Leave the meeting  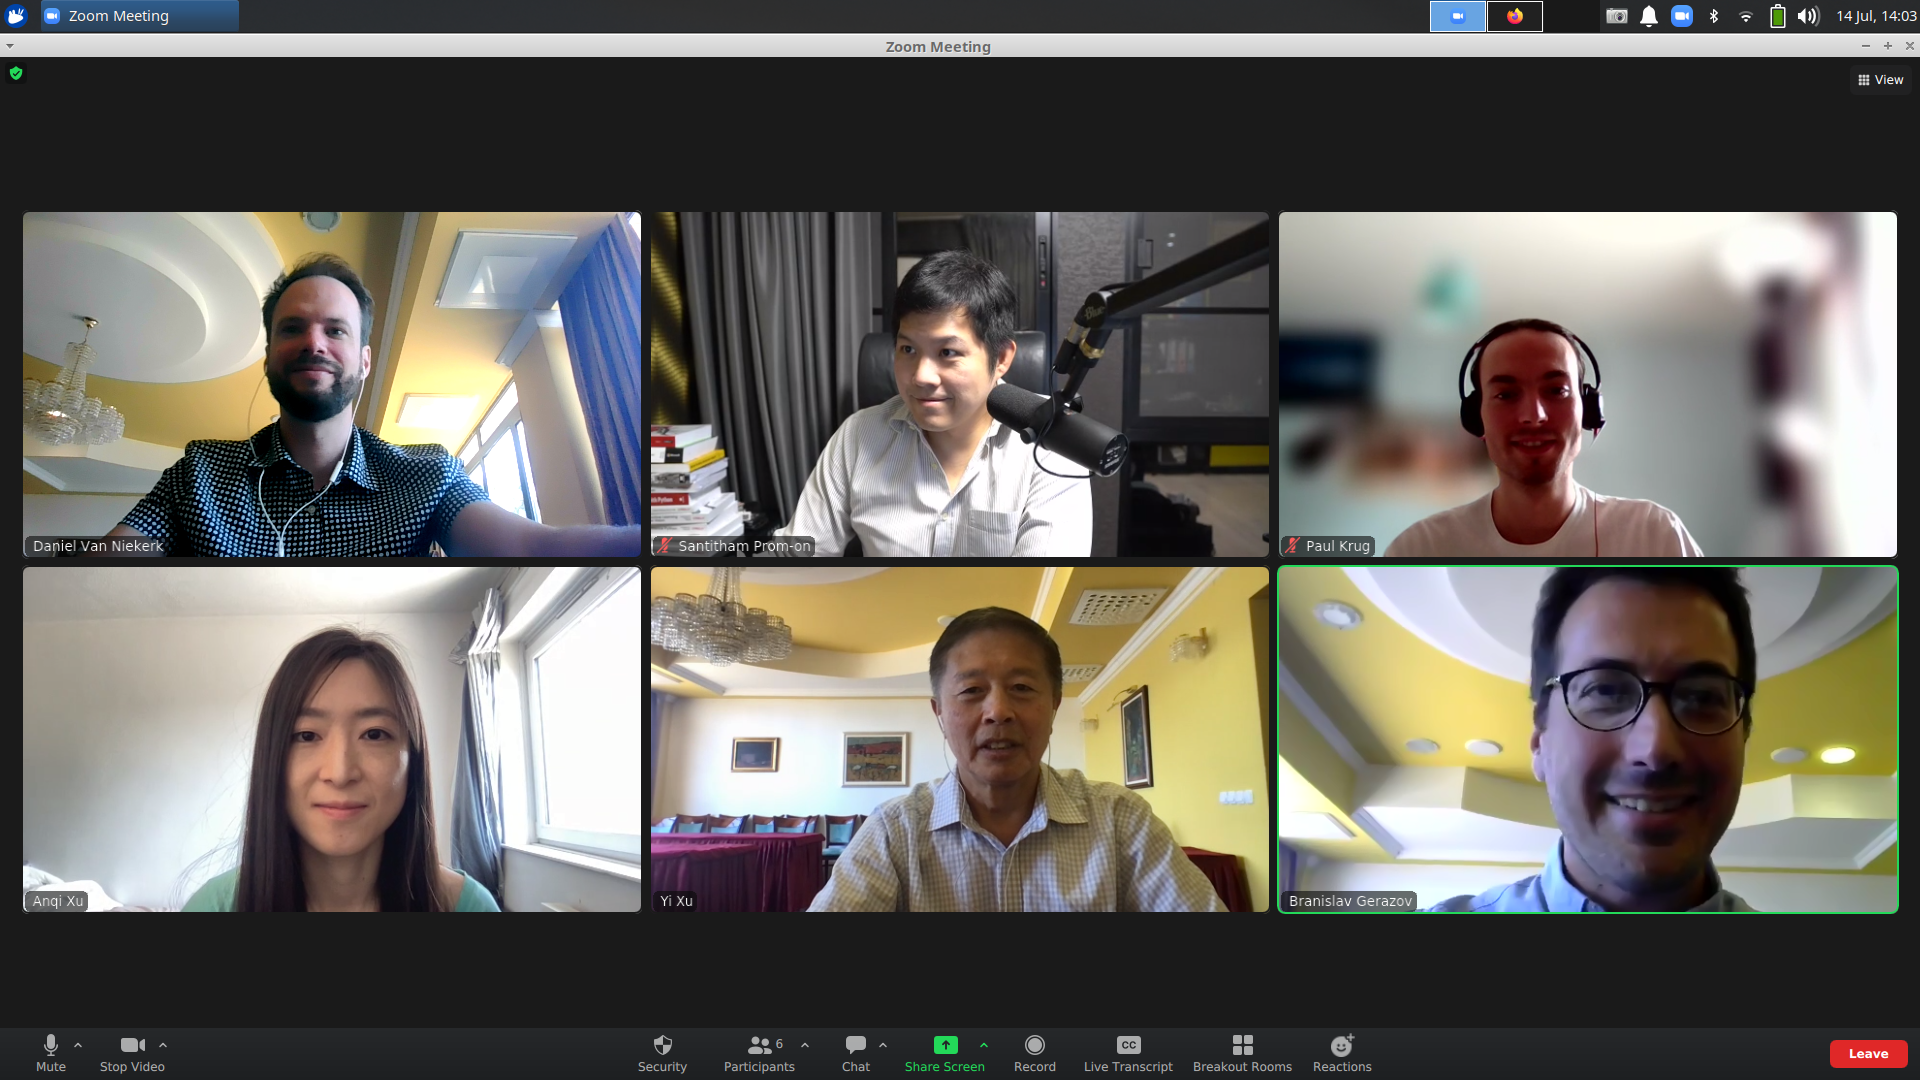pos(1868,1053)
